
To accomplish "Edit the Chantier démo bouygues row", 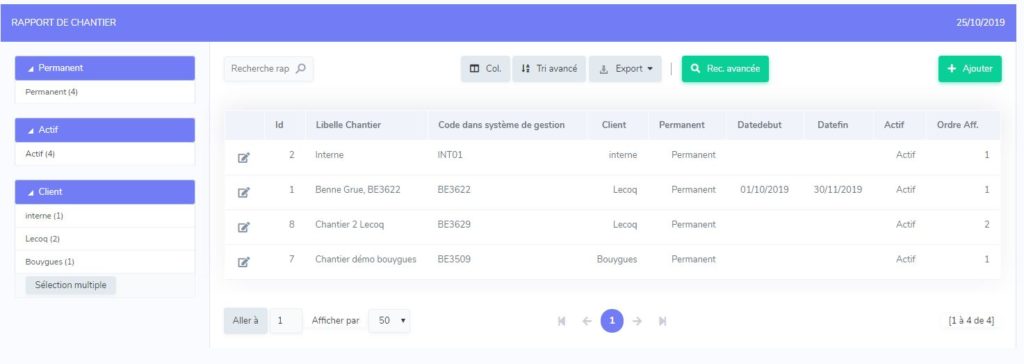I will 244,261.
